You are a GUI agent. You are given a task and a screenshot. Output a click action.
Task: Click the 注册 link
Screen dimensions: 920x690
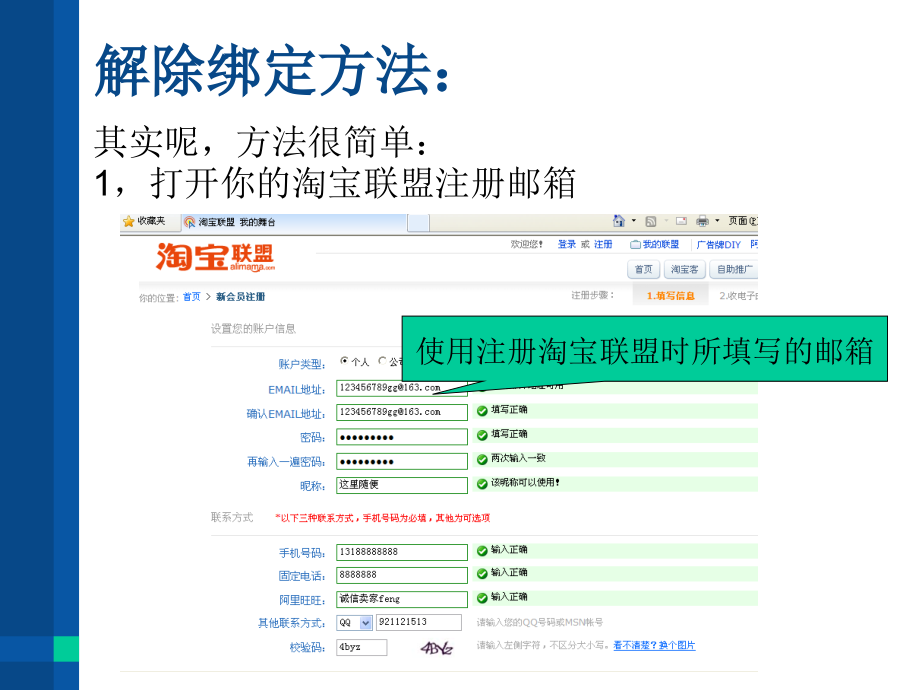[x=603, y=245]
